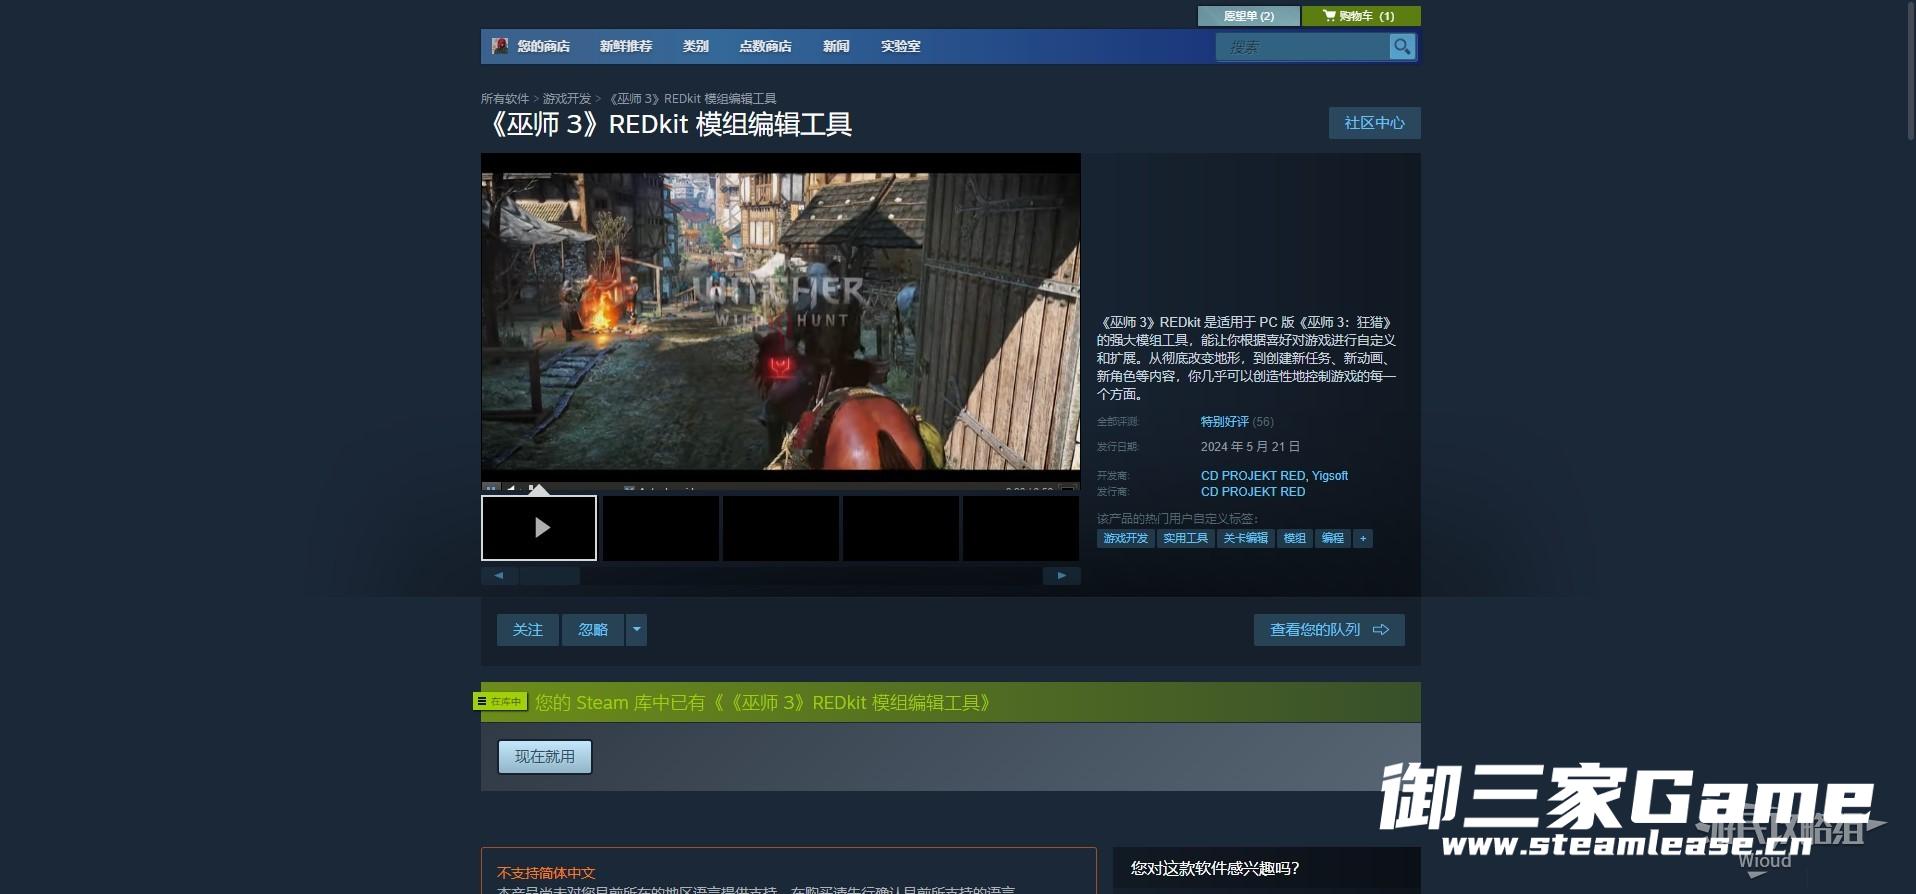
Task: Go to the 点数商店 tab
Action: [x=765, y=47]
